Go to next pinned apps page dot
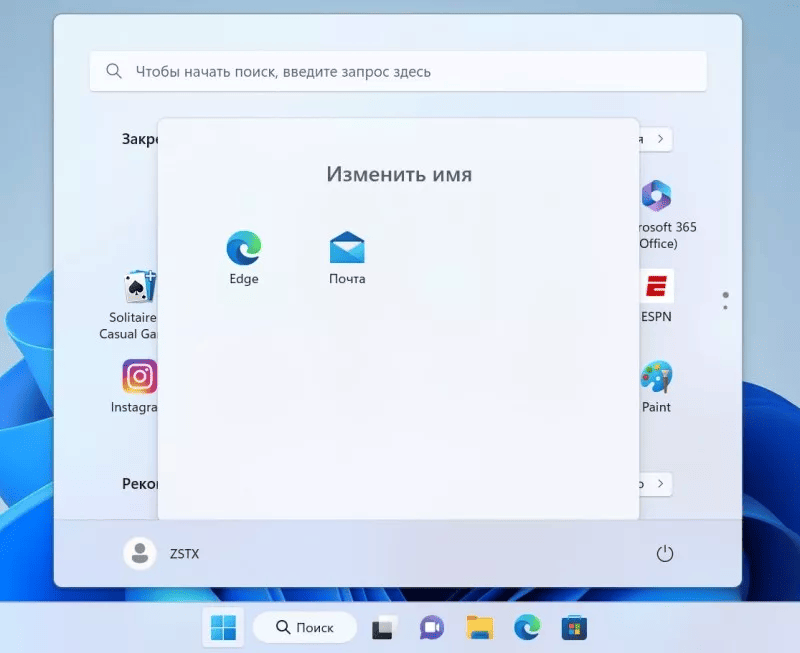Screen dimensions: 800x653 pyautogui.click(x=725, y=308)
